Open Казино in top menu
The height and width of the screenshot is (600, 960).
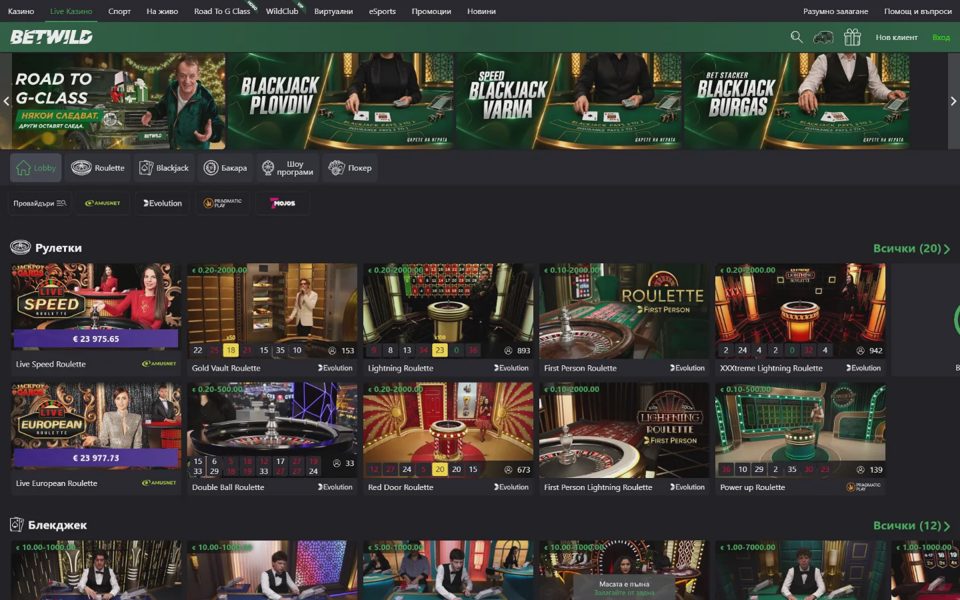tap(21, 11)
